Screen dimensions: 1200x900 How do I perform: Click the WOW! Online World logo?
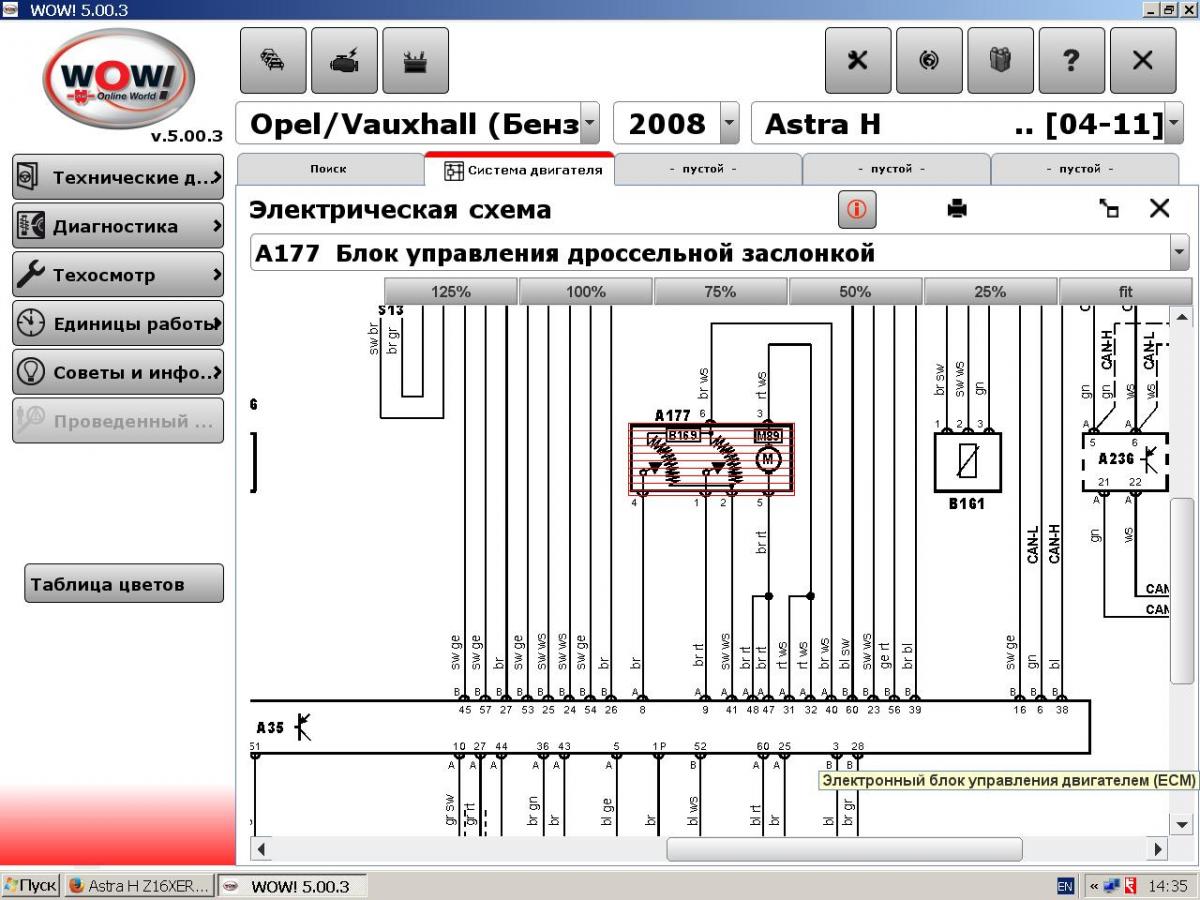tap(118, 78)
